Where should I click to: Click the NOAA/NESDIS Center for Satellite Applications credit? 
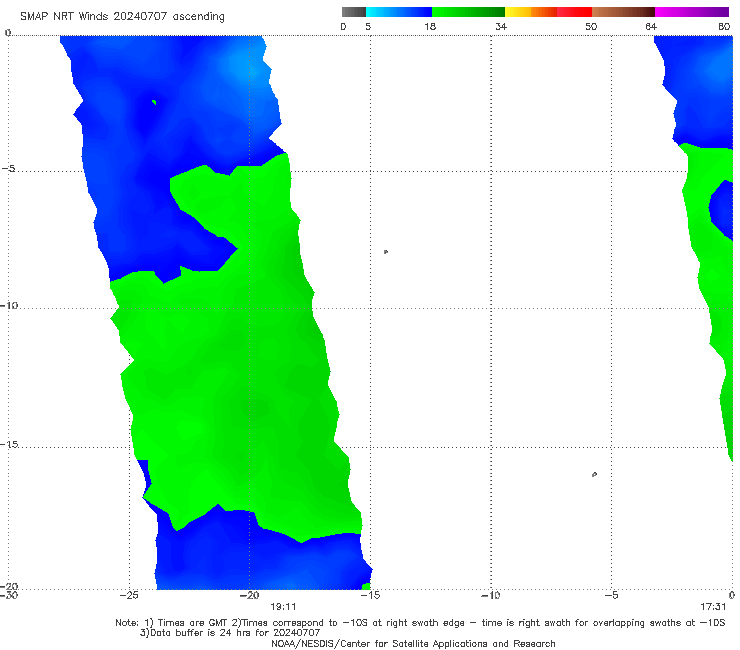[x=413, y=643]
